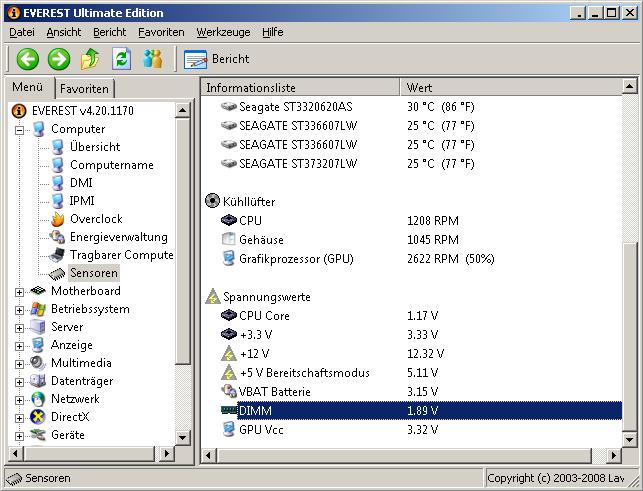
Task: Click the folder Up level toolbar icon
Action: tap(90, 59)
